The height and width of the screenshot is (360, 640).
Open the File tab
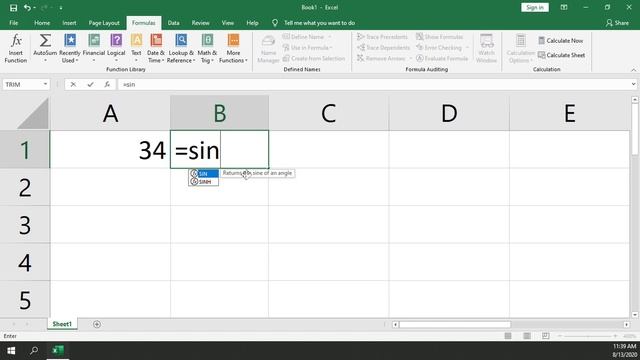[13, 23]
